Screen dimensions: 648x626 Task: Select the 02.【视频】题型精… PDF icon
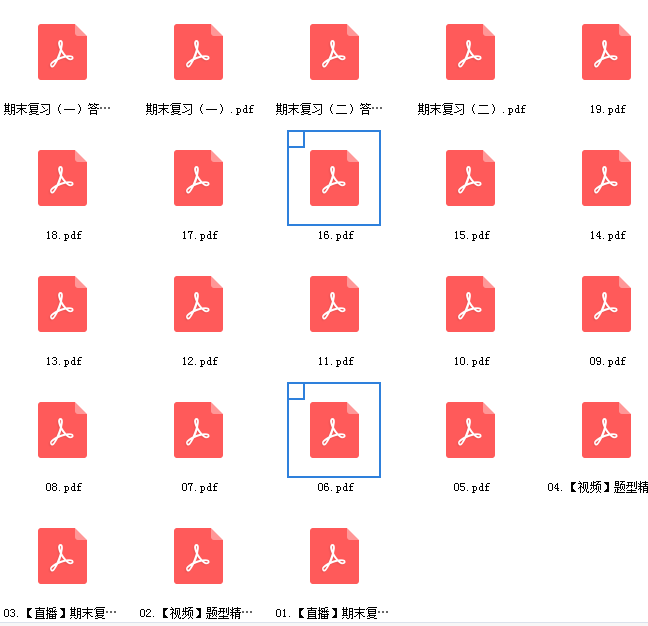[198, 556]
